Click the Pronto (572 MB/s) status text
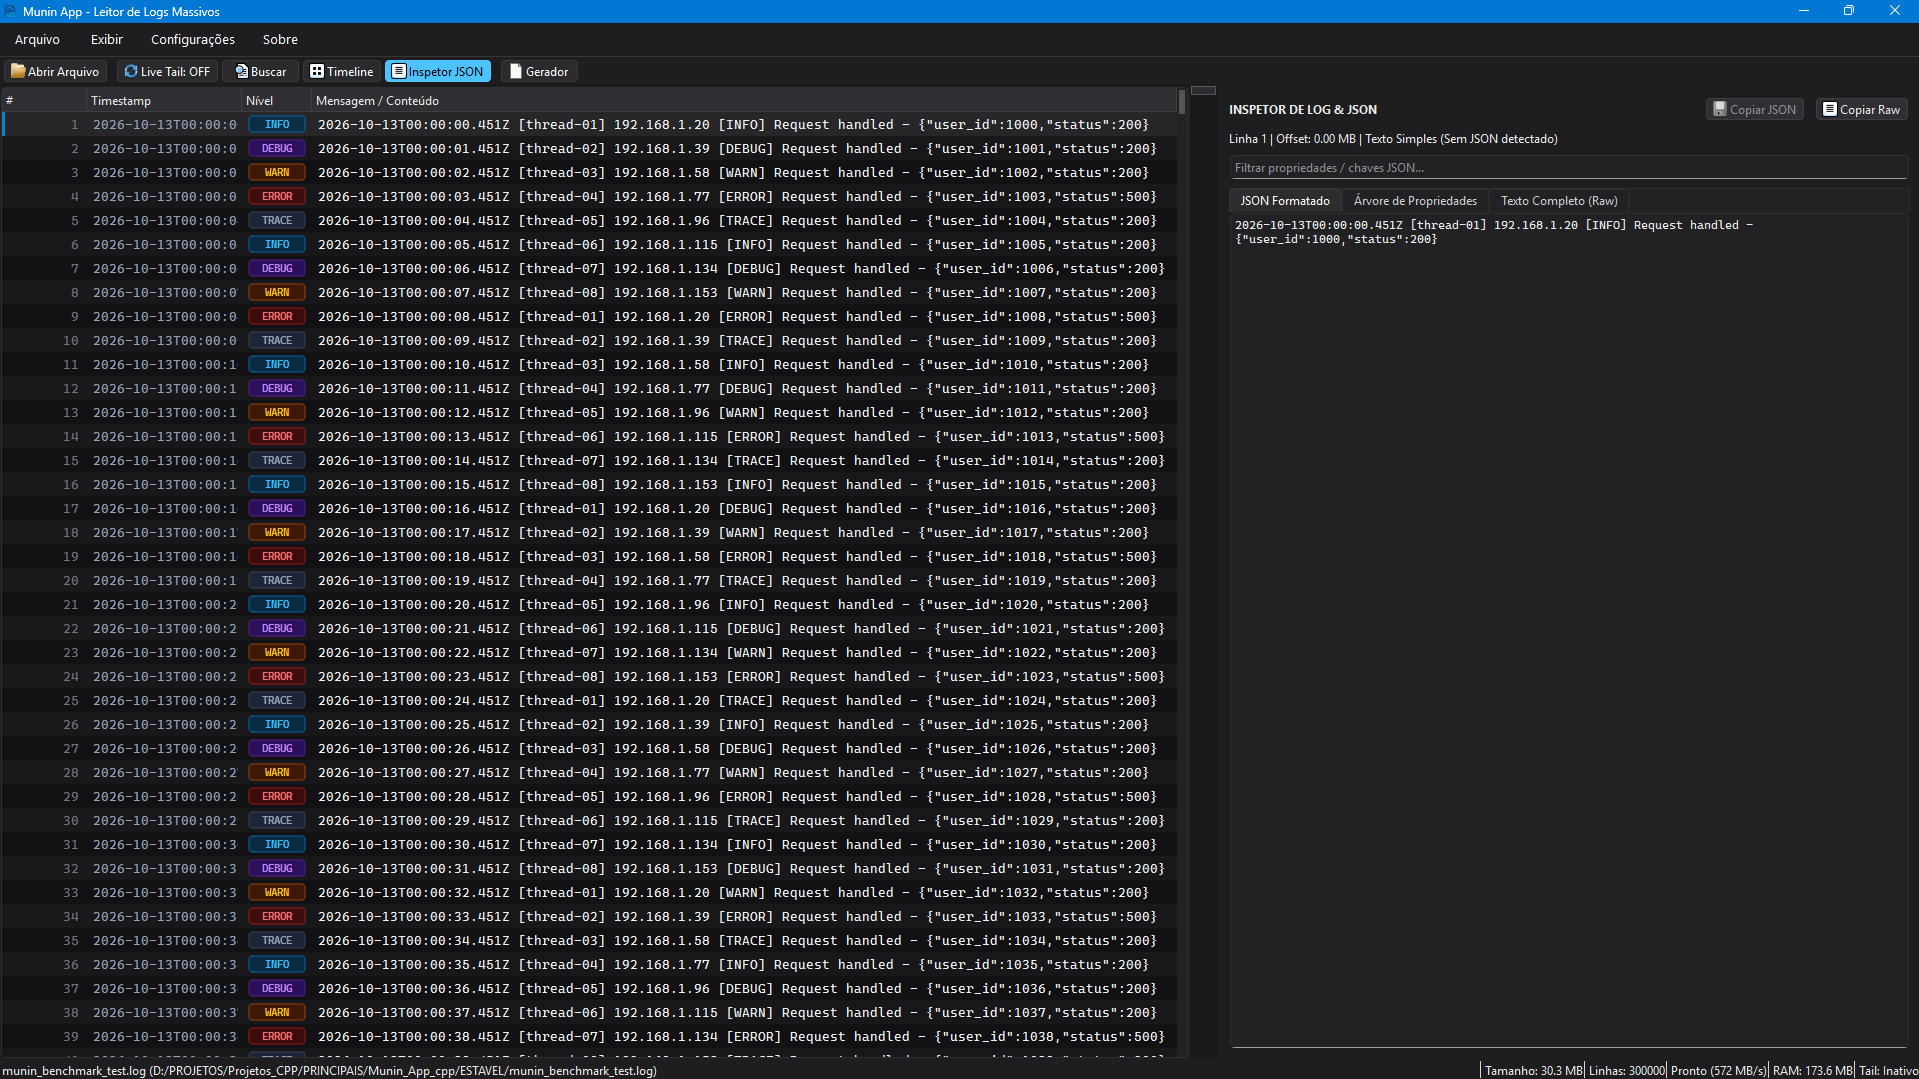The image size is (1919, 1079). coord(1718,1071)
